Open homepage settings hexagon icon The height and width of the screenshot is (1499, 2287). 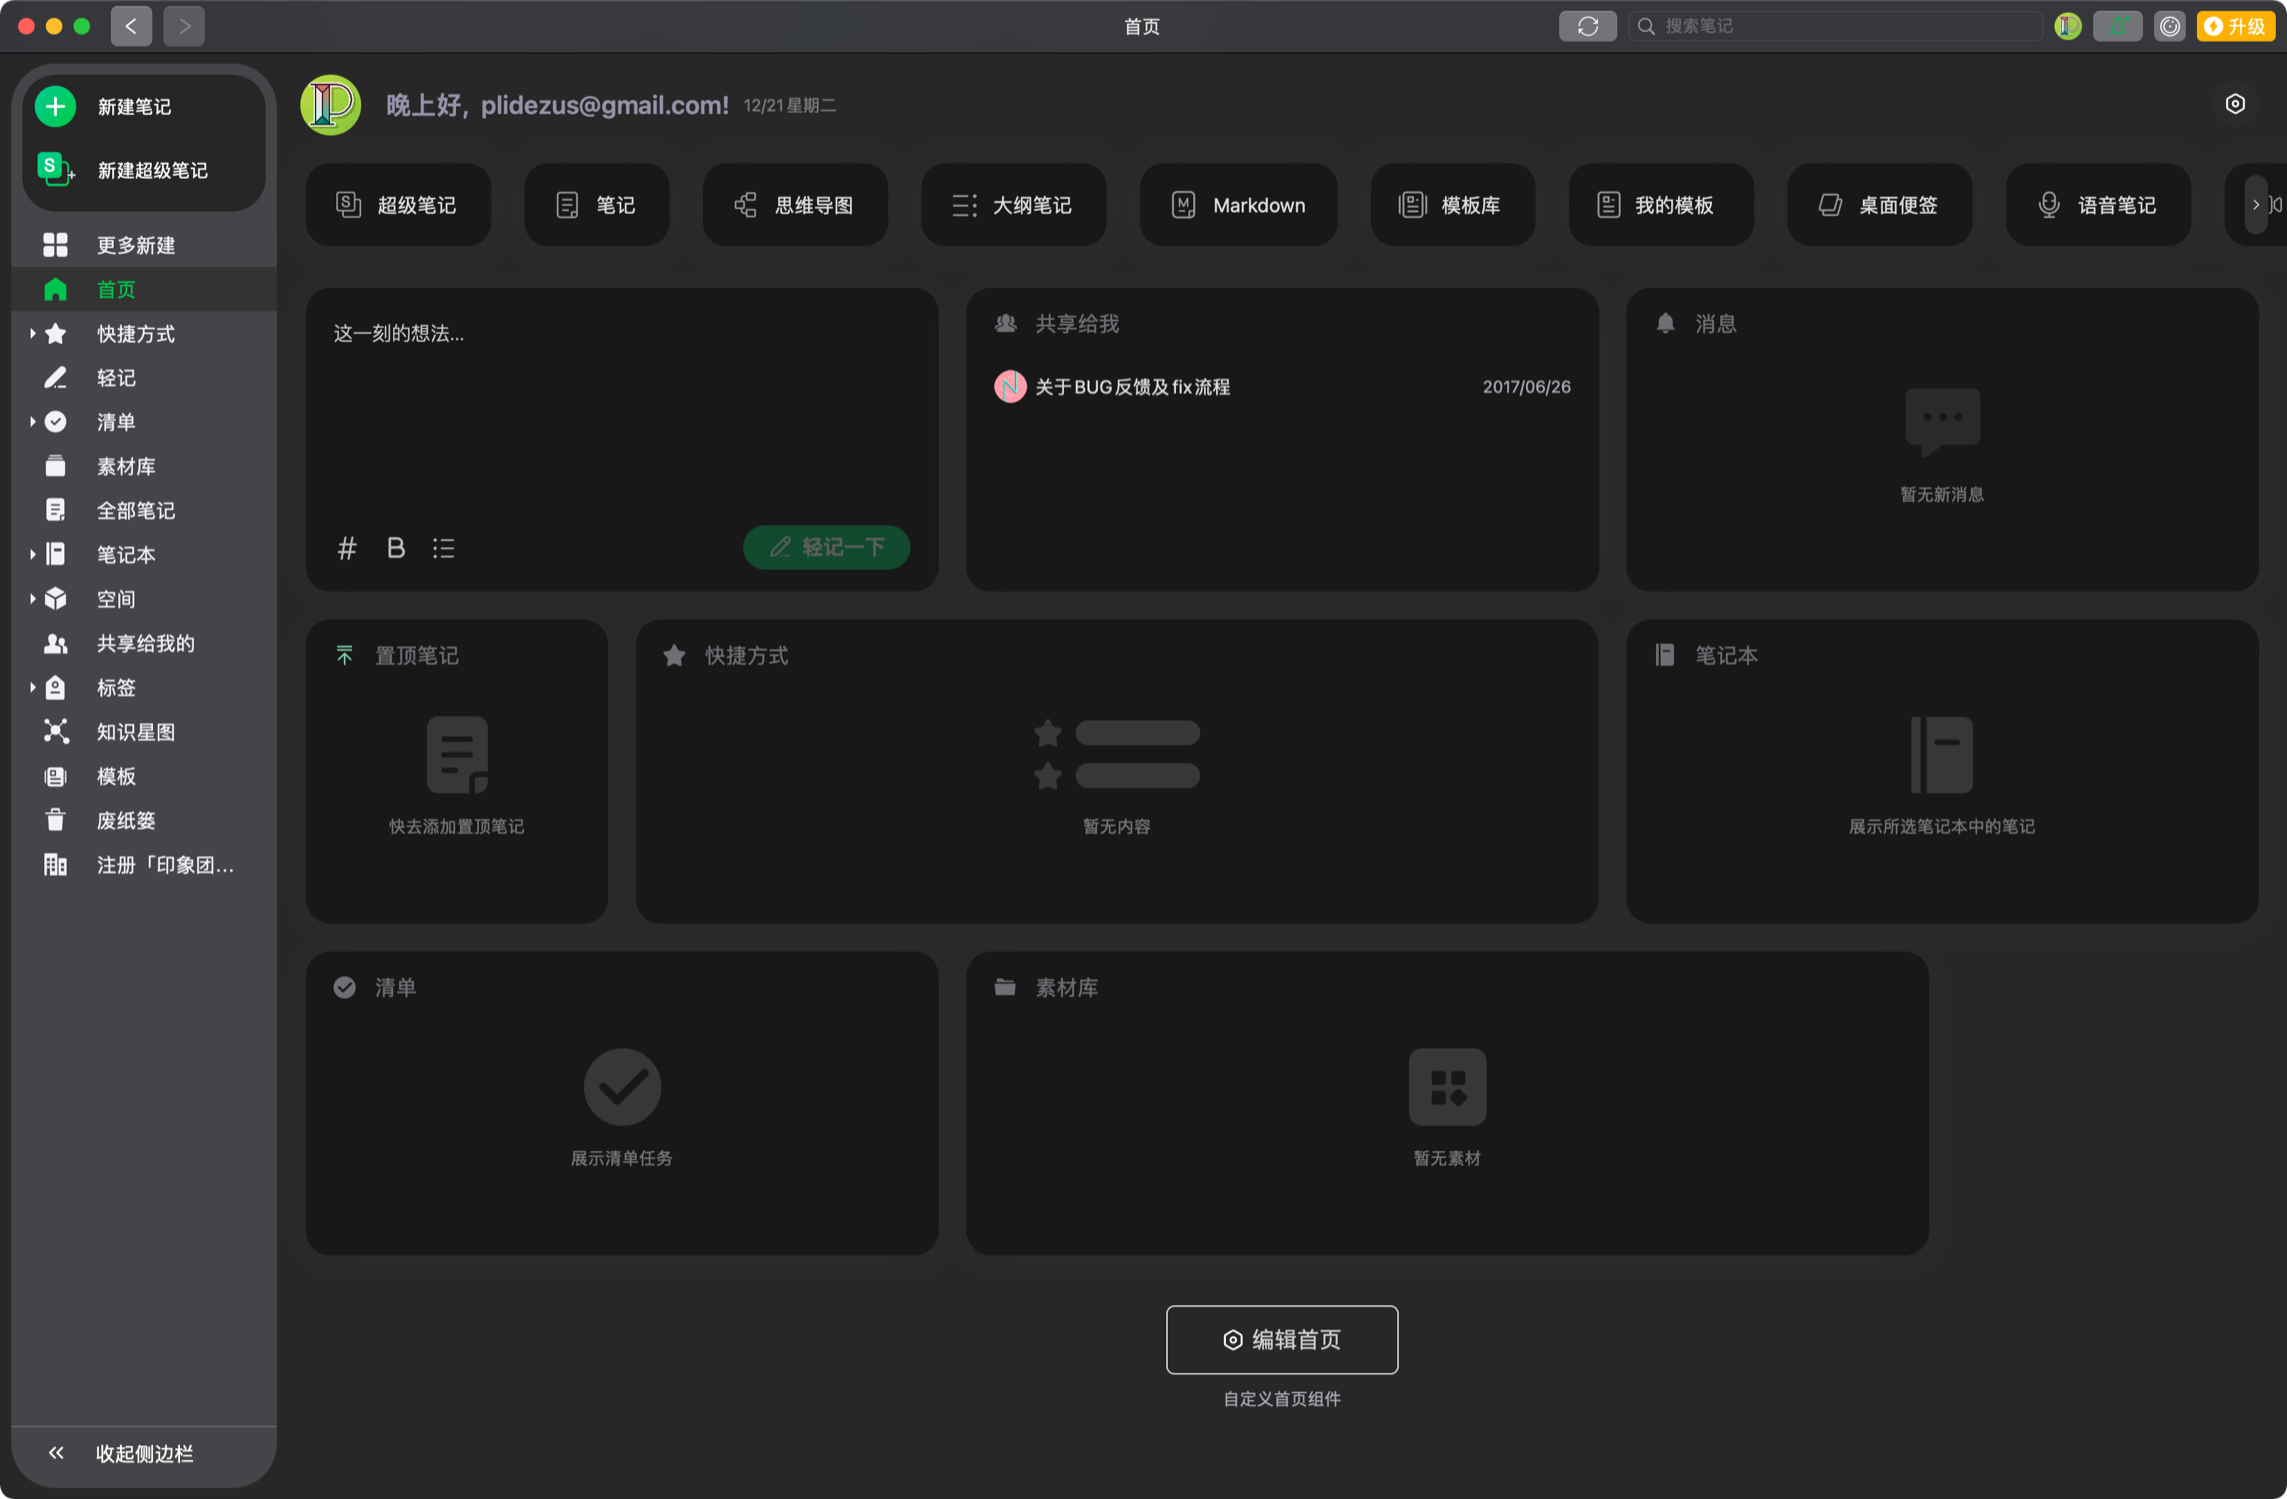pos(2235,104)
